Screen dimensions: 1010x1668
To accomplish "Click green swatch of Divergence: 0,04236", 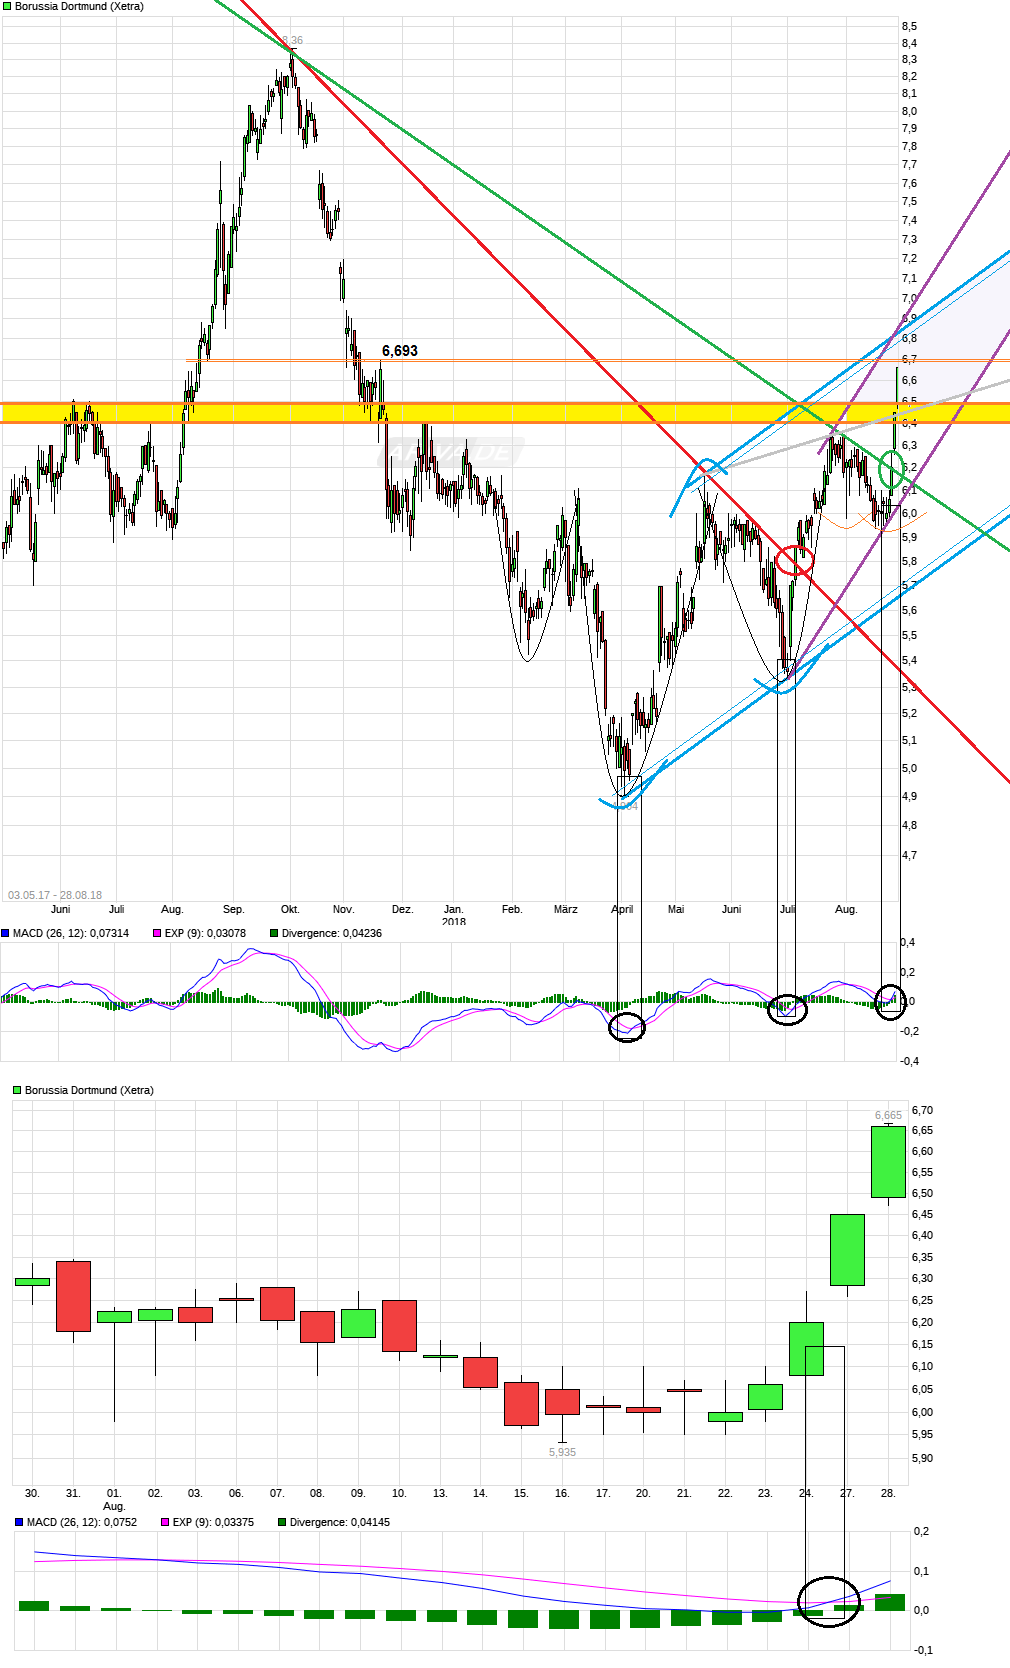I will 274,933.
